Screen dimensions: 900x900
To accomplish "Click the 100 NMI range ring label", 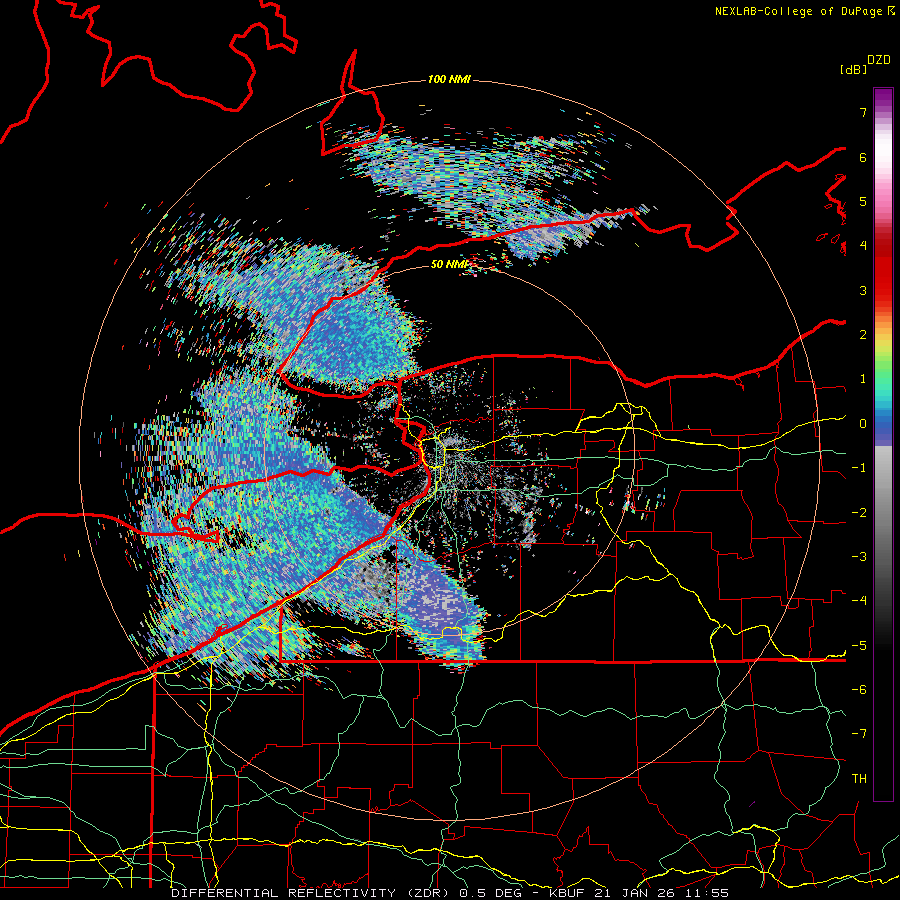I will [449, 79].
